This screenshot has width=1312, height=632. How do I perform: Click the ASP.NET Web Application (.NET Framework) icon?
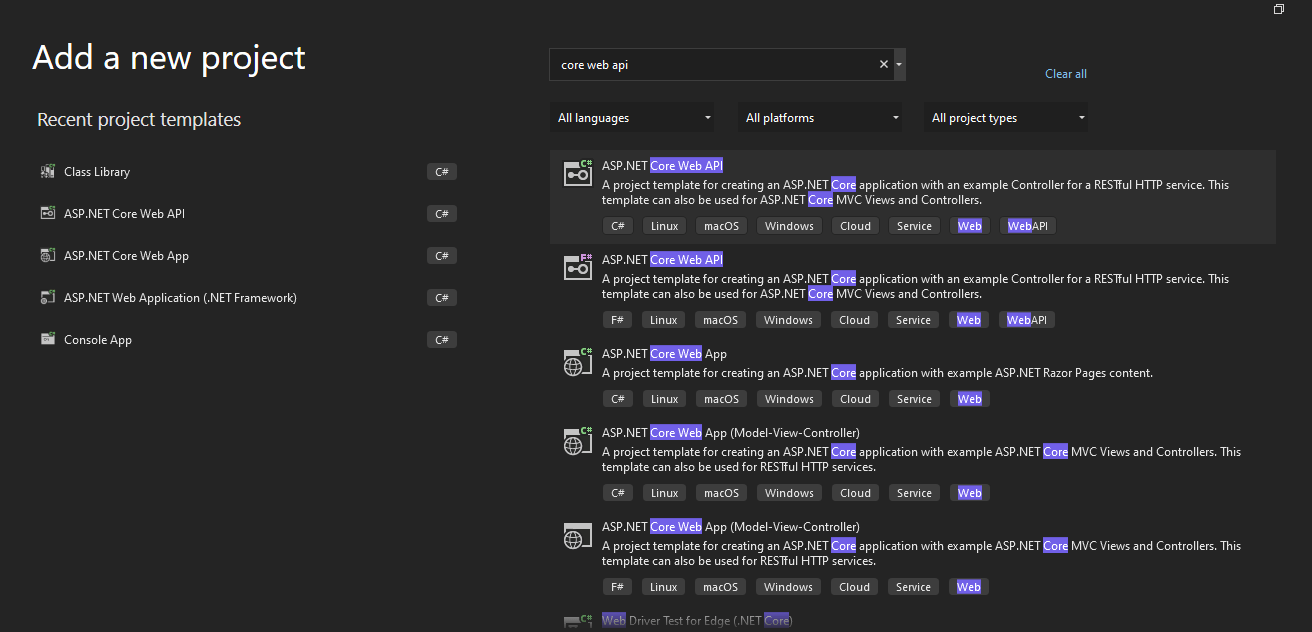click(x=47, y=298)
